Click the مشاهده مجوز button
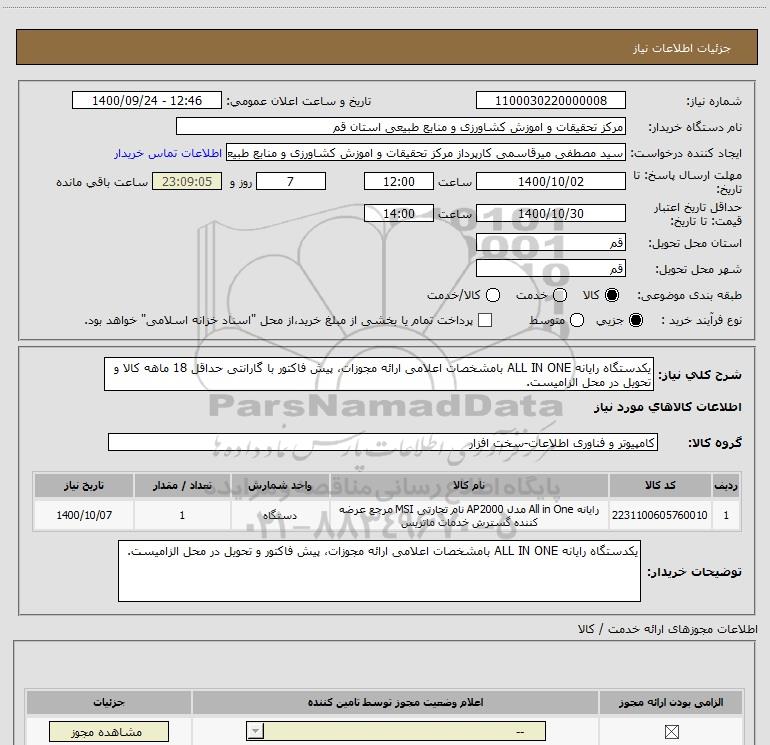Viewport: 770px width, 745px height. point(109,732)
